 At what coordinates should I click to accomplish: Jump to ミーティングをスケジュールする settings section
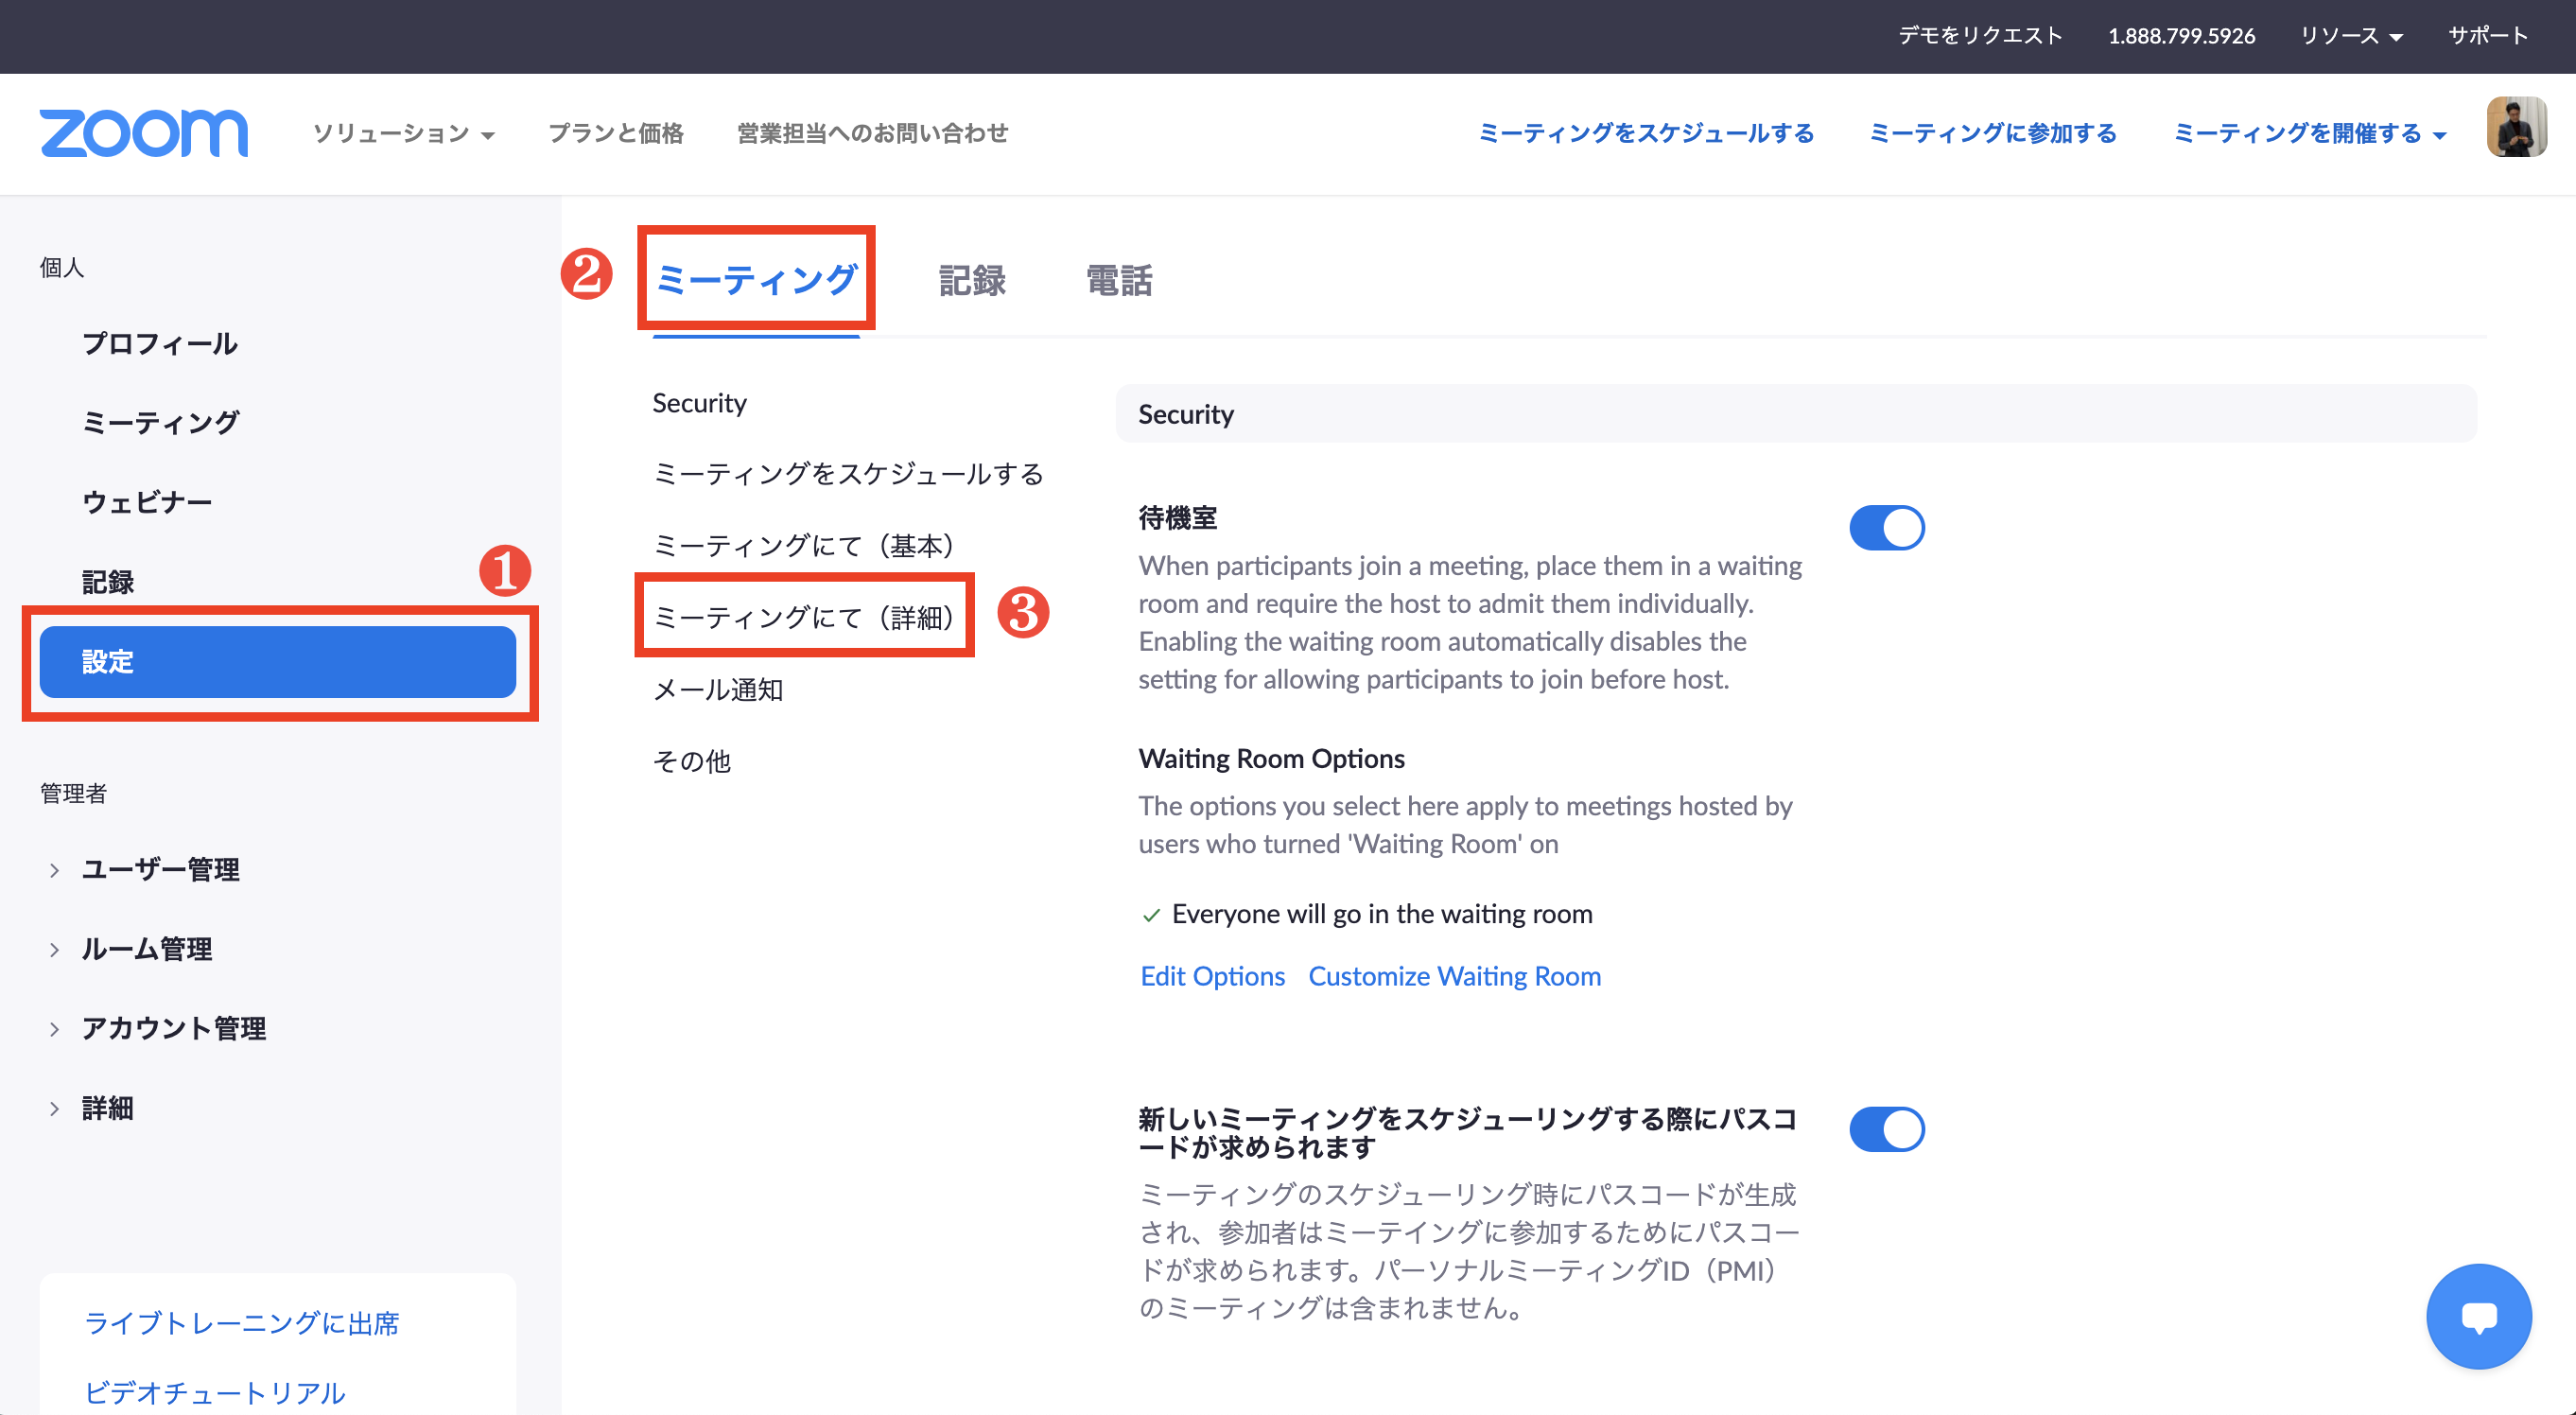point(848,474)
